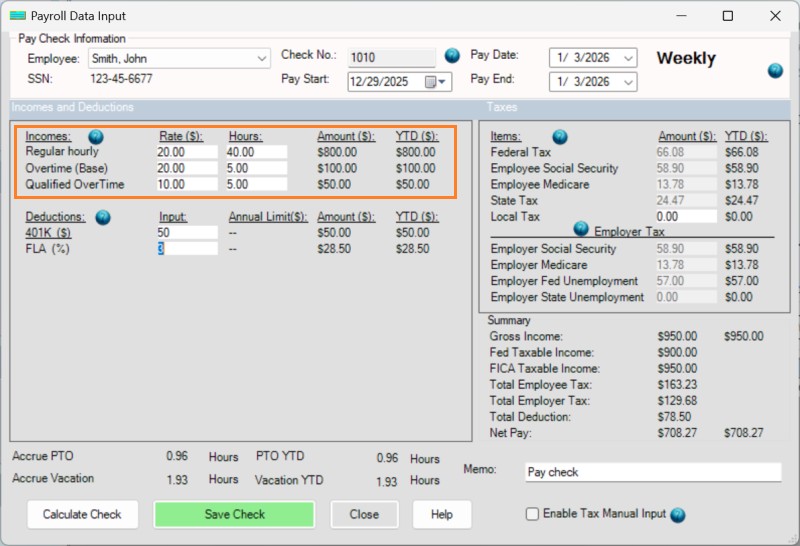Click help icon beside Taxes Items header
The image size is (800, 546).
coord(560,137)
